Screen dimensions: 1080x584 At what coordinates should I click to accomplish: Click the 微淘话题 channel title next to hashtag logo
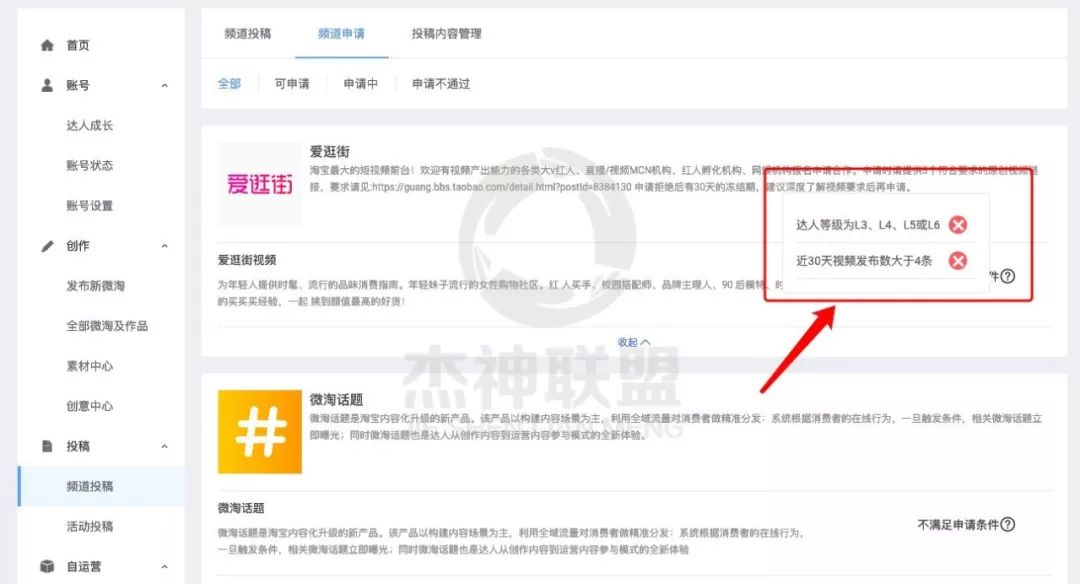(336, 399)
